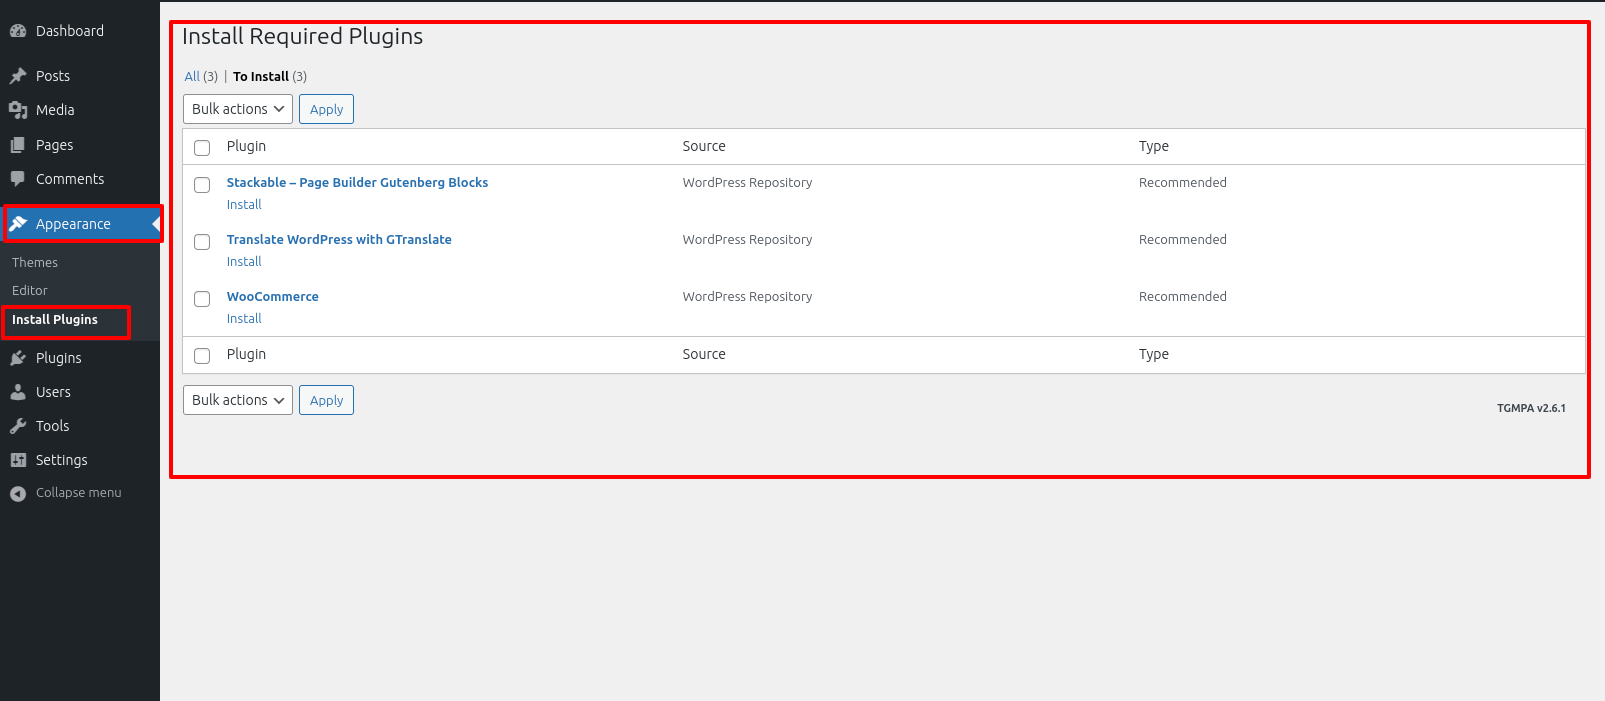This screenshot has height=701, width=1605.
Task: Open the Settings menu label
Action: click(62, 460)
